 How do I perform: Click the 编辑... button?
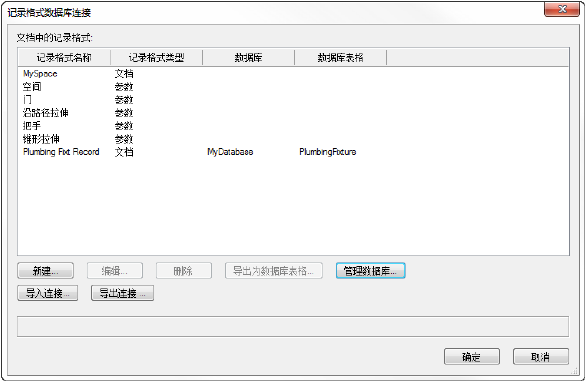pos(115,271)
